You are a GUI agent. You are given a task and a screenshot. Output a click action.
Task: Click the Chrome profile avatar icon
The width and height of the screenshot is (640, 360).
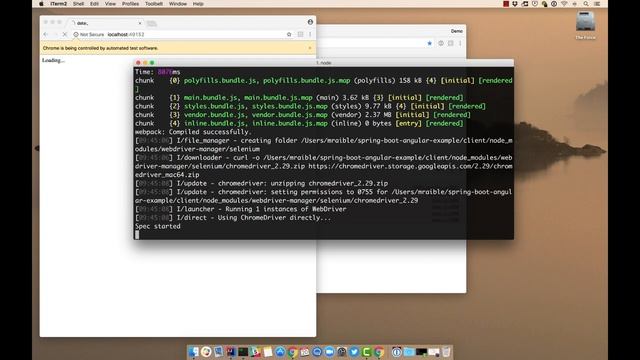tap(310, 22)
